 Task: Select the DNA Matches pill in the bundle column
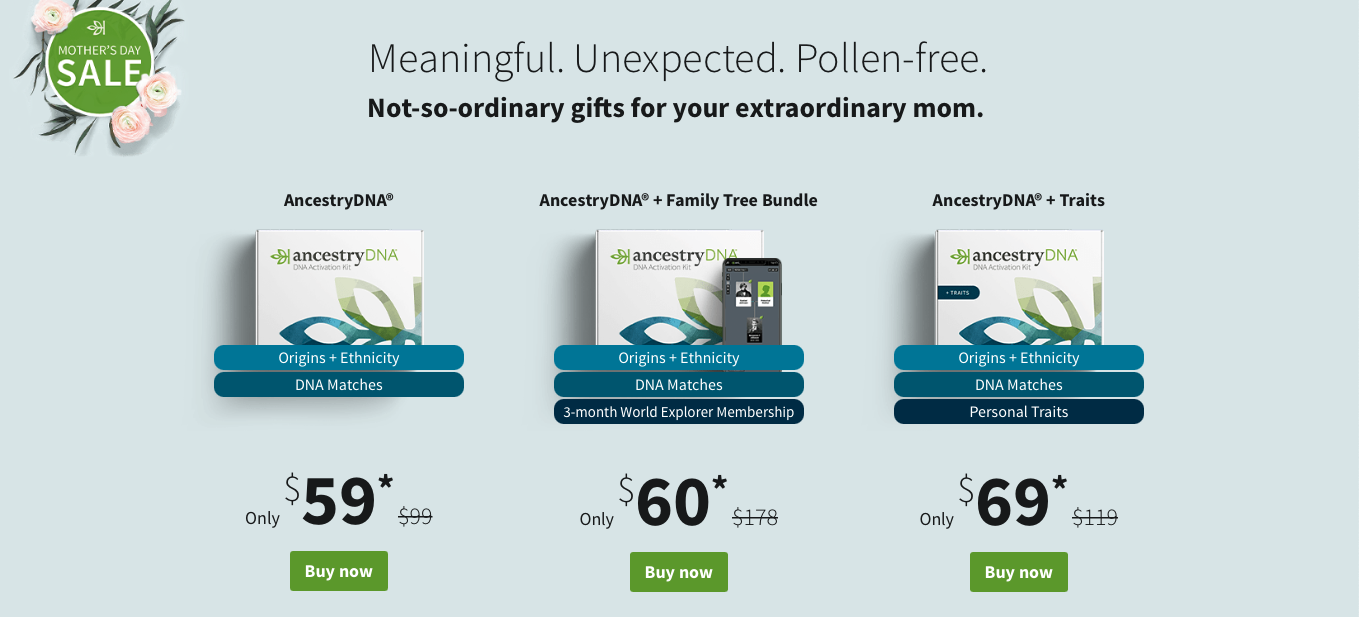click(678, 384)
